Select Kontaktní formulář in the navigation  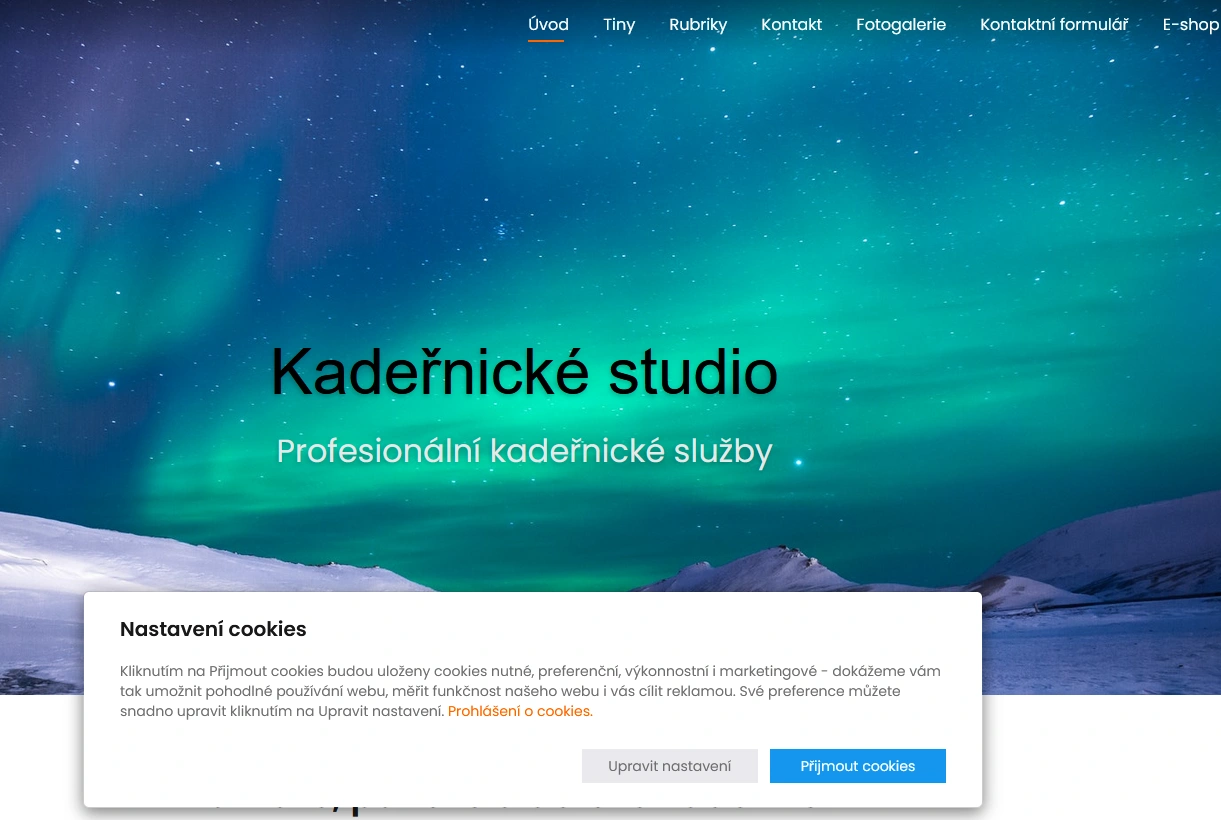(x=1054, y=25)
